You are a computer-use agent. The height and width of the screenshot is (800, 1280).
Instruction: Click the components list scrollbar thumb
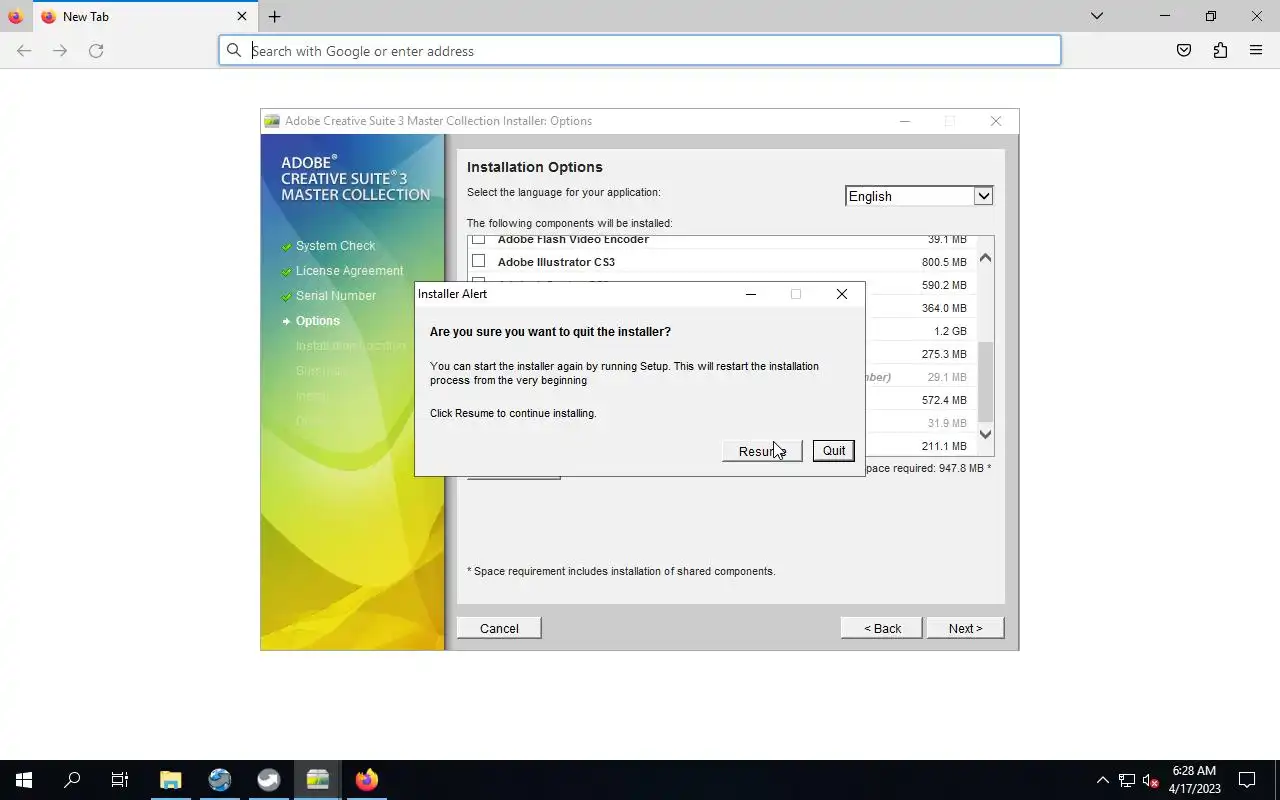point(985,381)
